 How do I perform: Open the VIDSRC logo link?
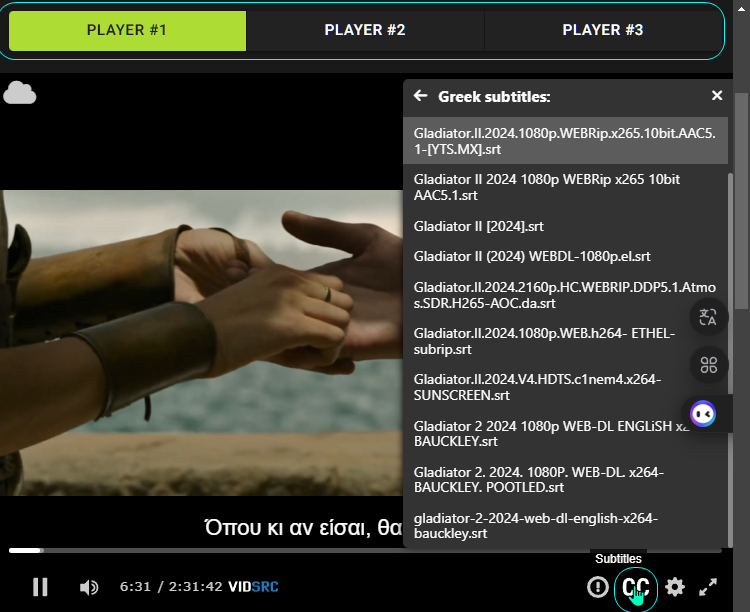coord(254,587)
